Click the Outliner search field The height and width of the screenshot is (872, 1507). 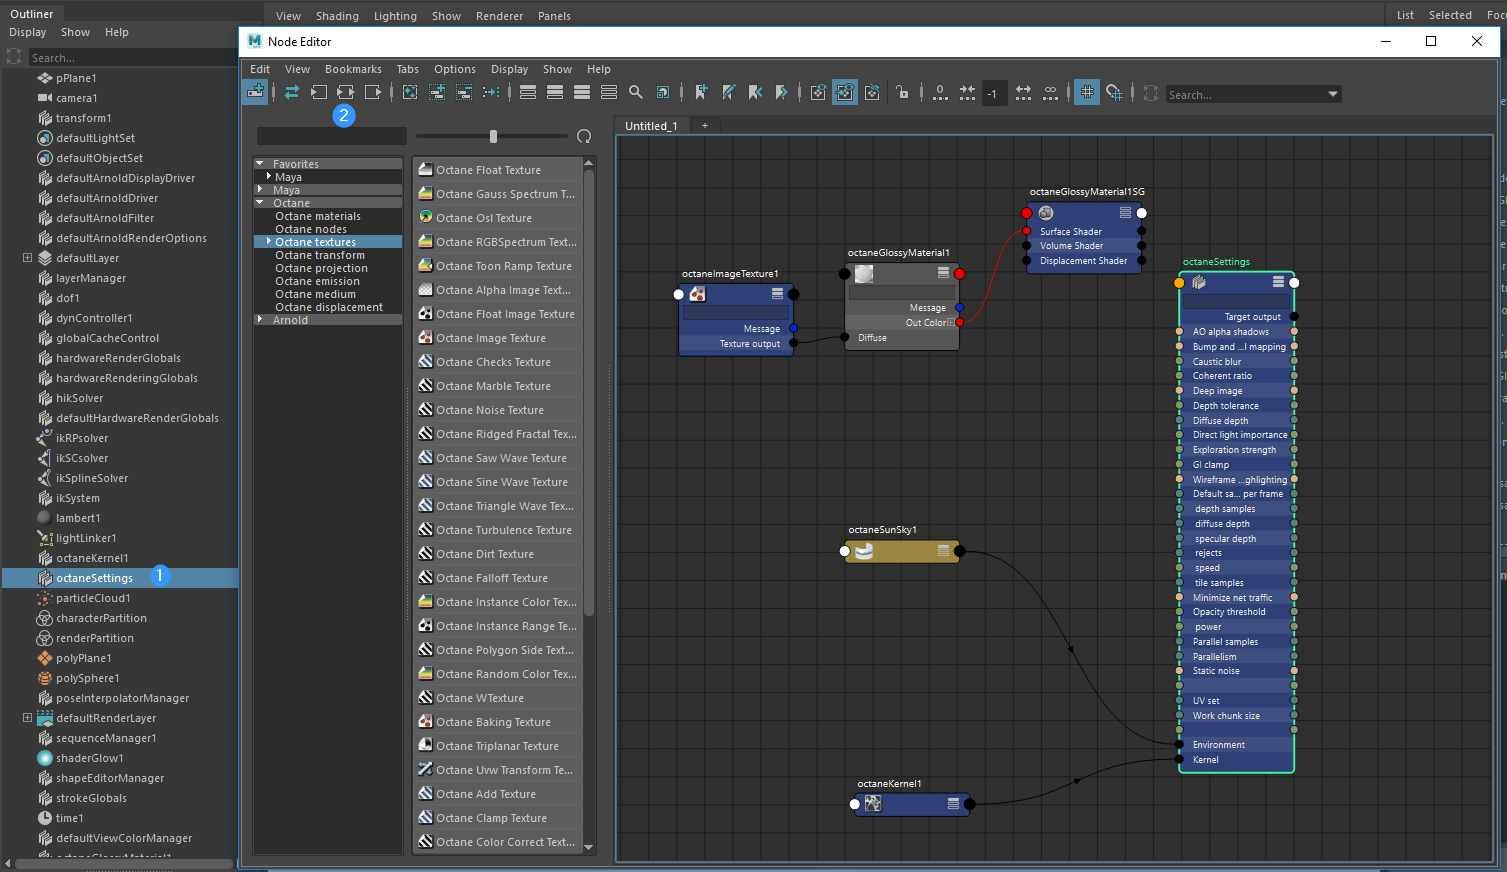(131, 58)
